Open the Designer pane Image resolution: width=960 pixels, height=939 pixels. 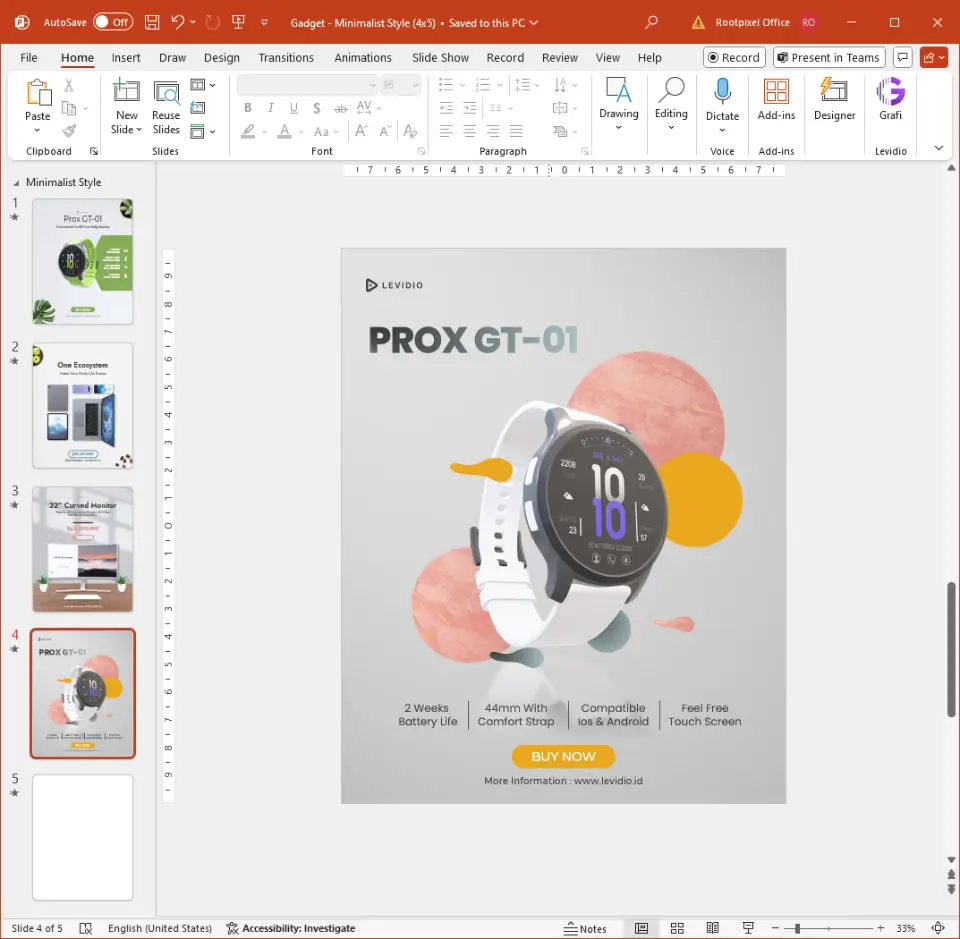[834, 99]
